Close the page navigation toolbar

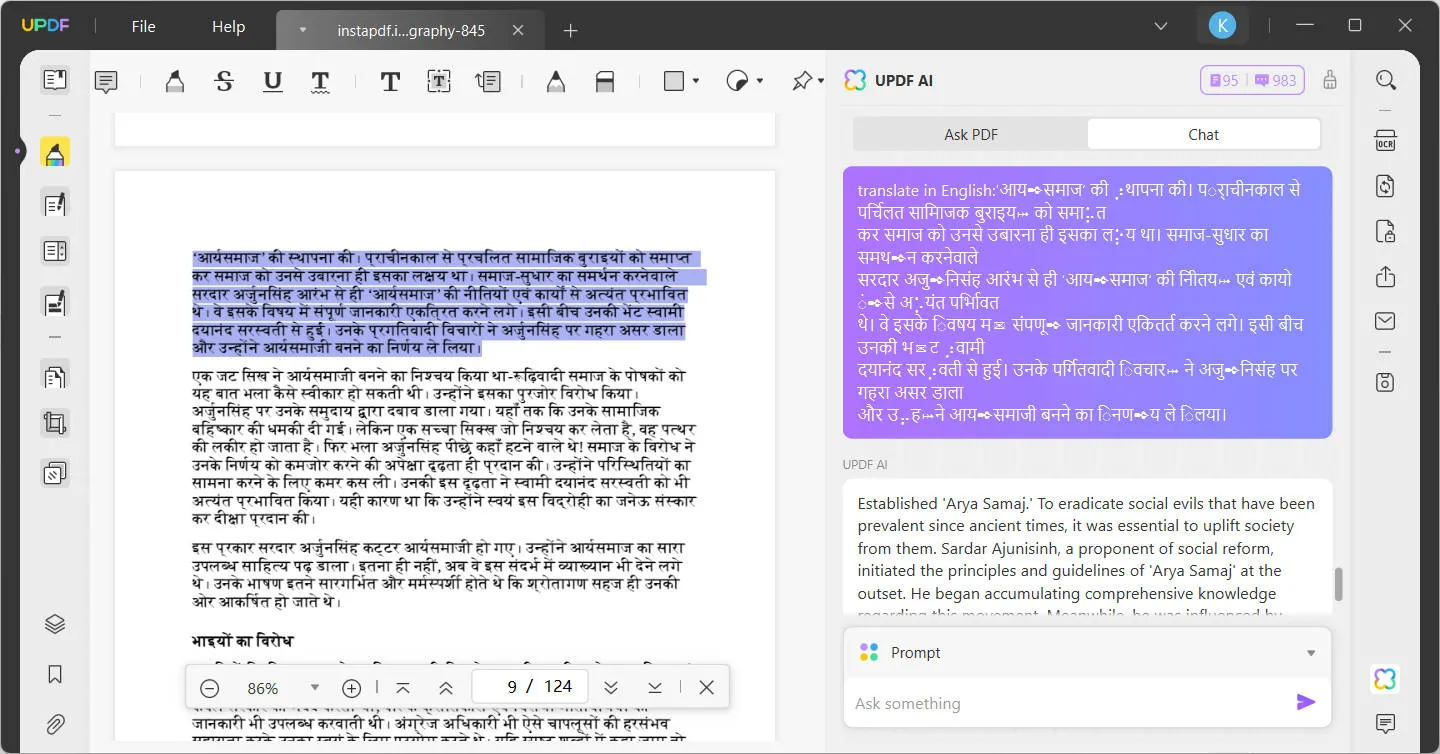707,688
